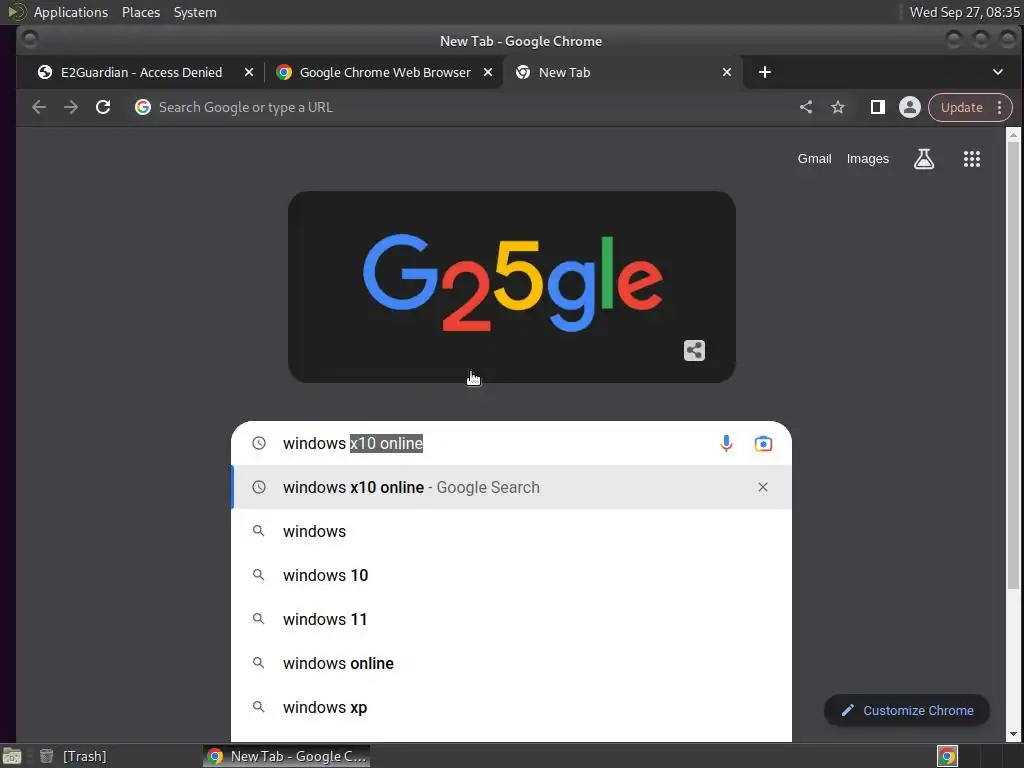This screenshot has width=1024, height=768.
Task: Reload the current page
Action: tap(103, 107)
